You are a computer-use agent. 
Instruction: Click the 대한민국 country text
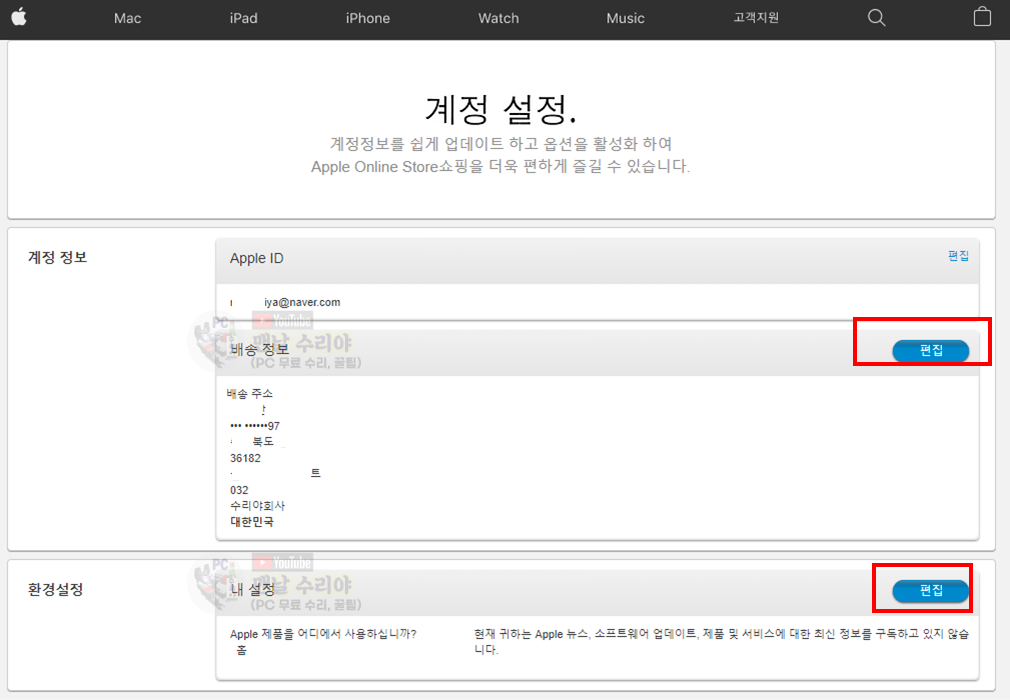click(x=252, y=522)
